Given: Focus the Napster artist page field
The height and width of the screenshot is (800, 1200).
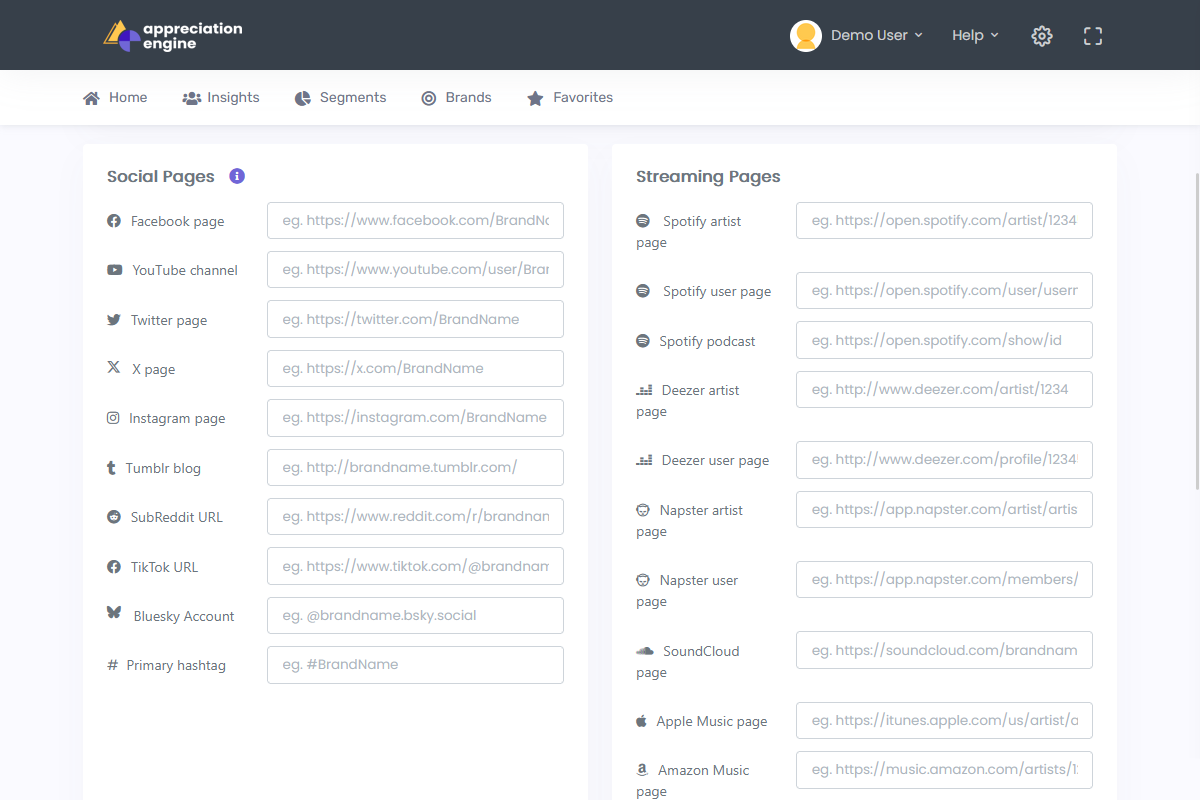Looking at the screenshot, I should [944, 509].
